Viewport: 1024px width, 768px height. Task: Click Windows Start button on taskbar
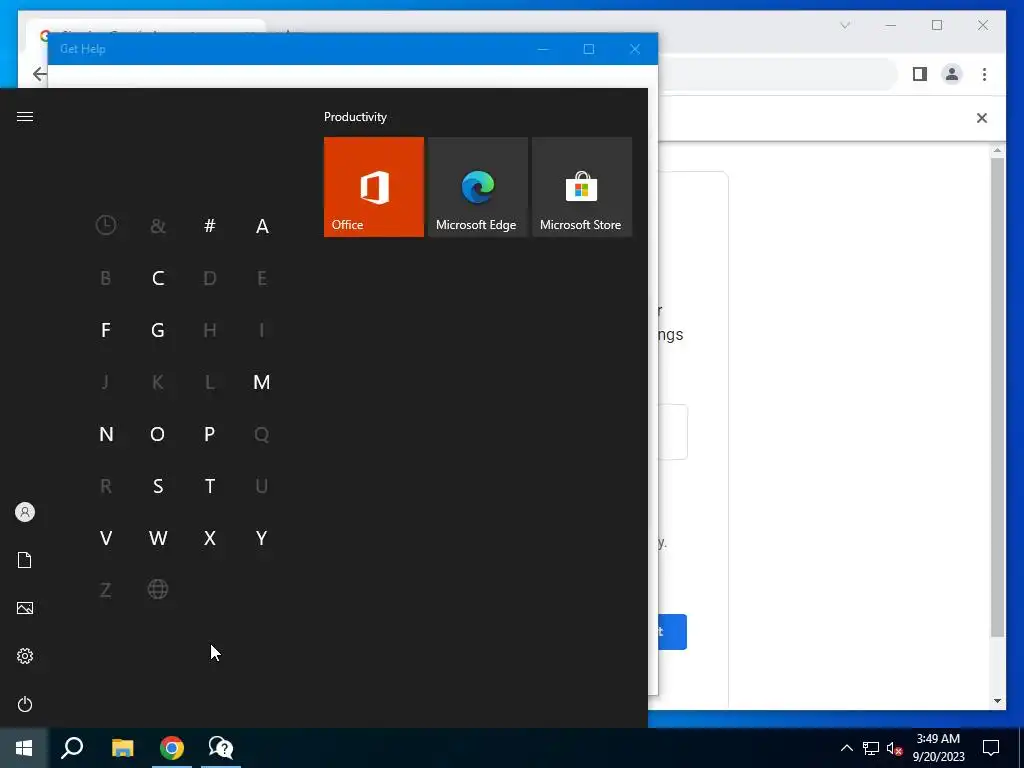point(24,748)
